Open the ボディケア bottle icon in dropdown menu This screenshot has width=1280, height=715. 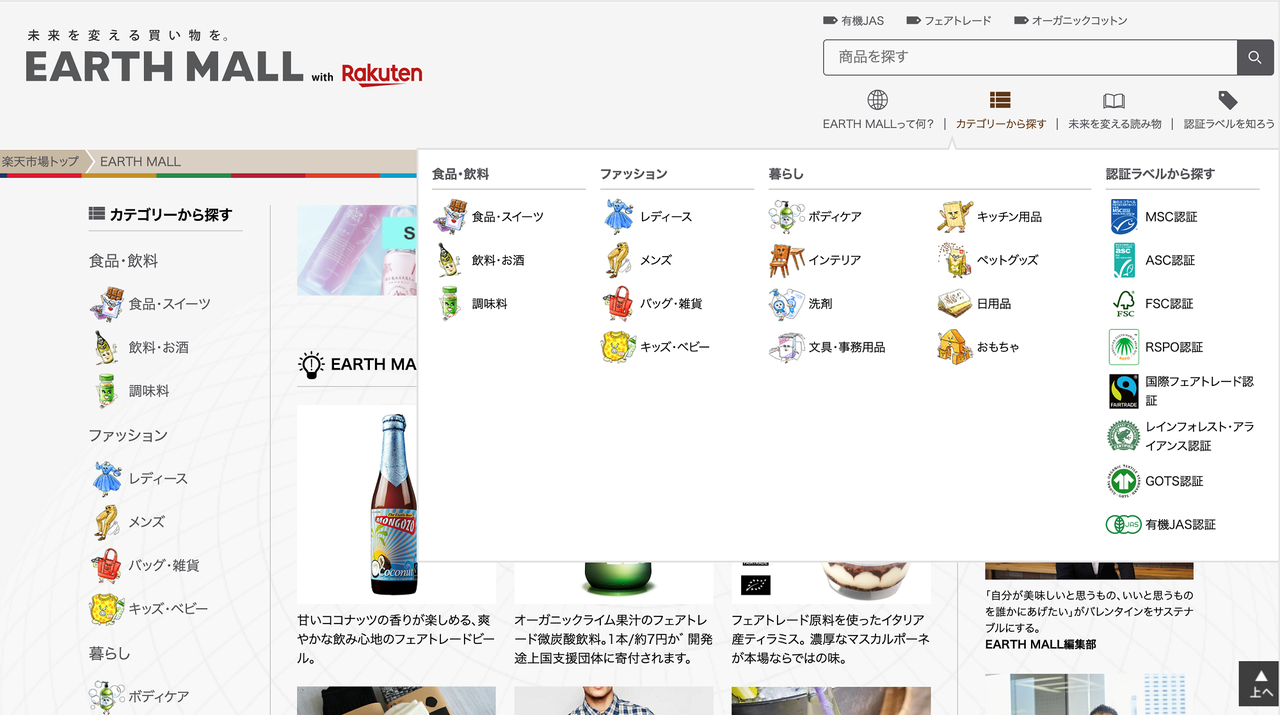[x=786, y=216]
